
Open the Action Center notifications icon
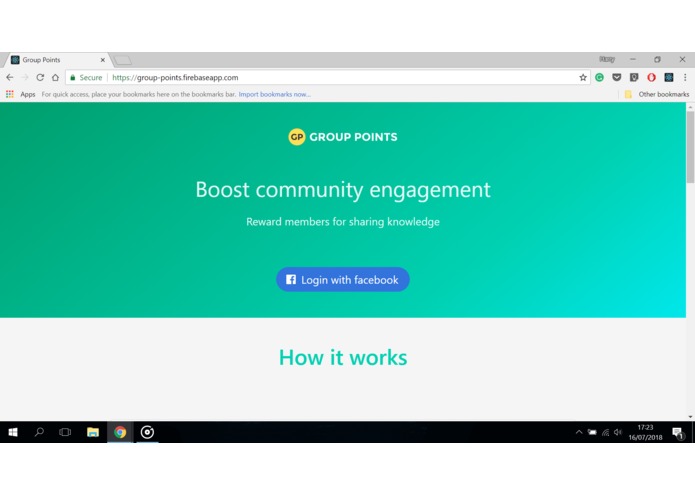coord(678,432)
